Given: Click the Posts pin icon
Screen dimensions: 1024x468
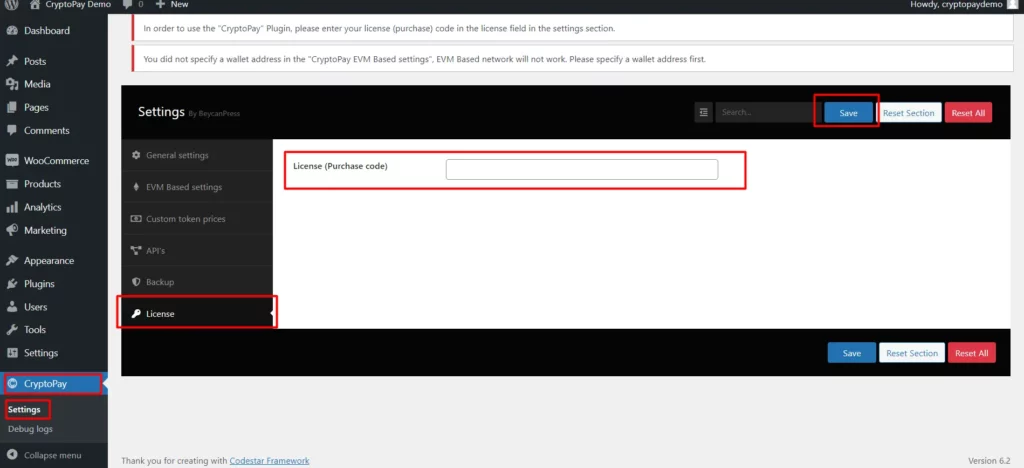Looking at the screenshot, I should coord(12,61).
